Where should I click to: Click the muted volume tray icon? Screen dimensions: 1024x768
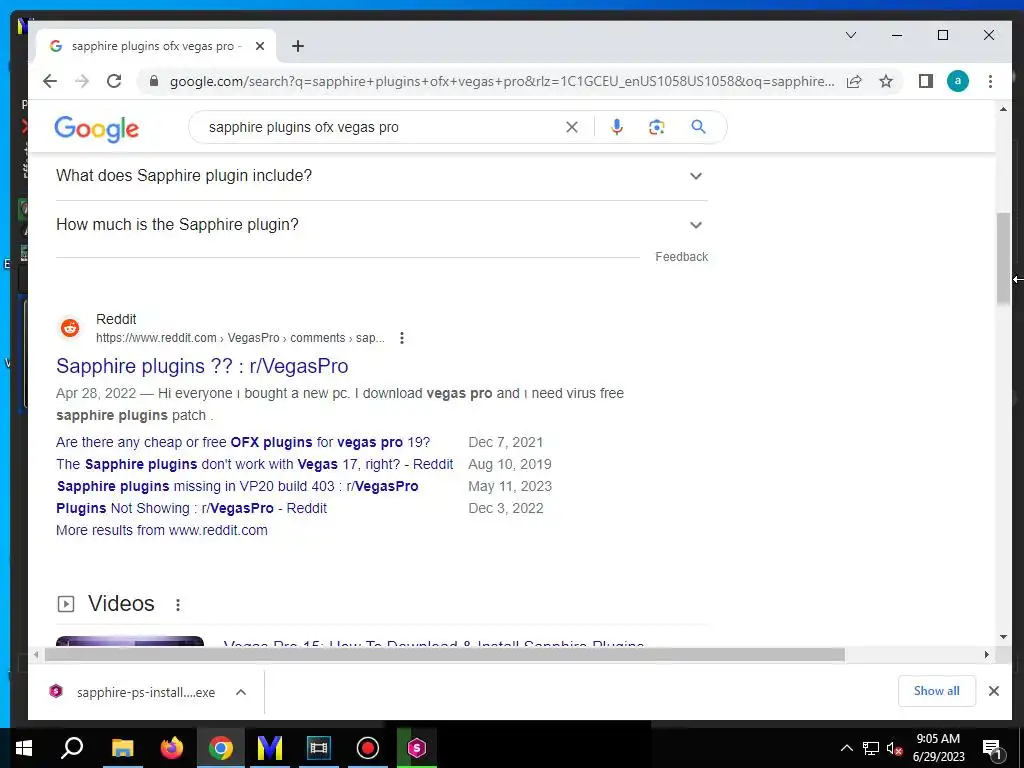pyautogui.click(x=895, y=748)
